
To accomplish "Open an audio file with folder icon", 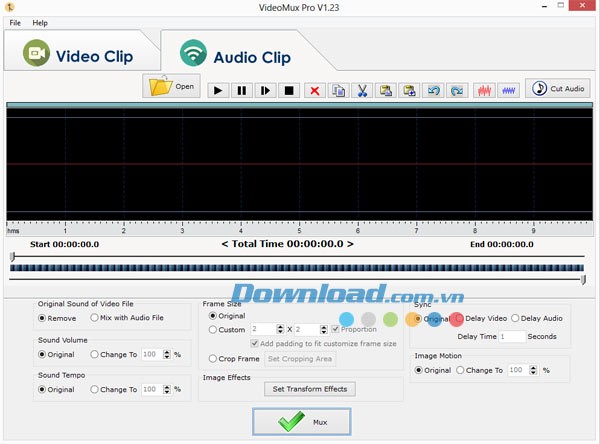I will [x=171, y=86].
